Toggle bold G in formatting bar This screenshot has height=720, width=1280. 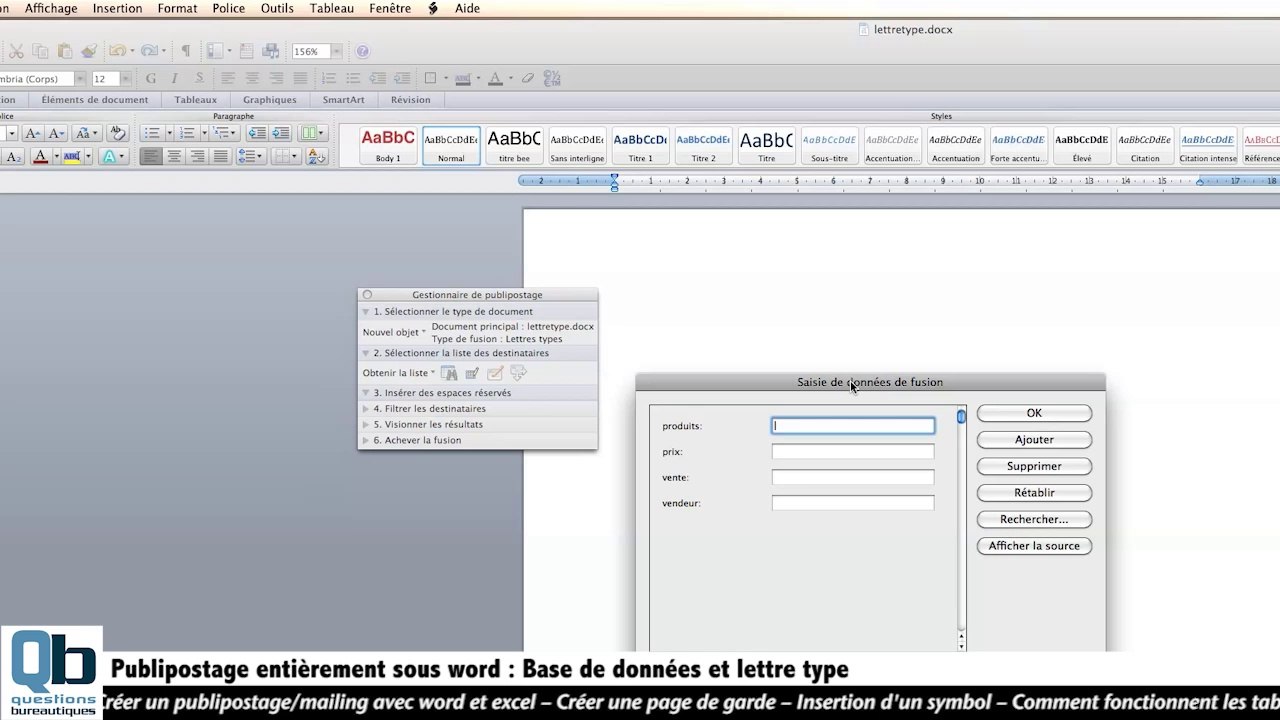pyautogui.click(x=150, y=78)
